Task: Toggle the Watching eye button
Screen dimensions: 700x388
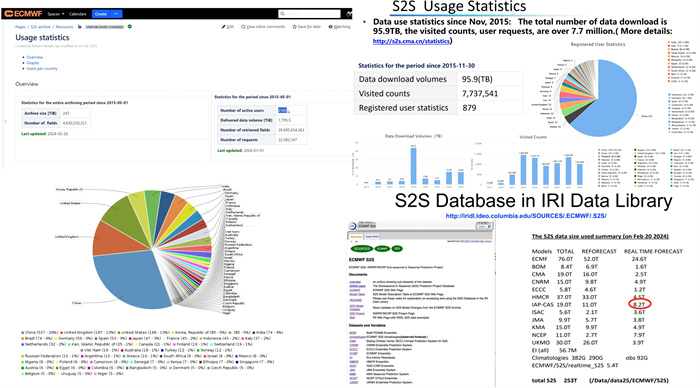Action: [339, 27]
